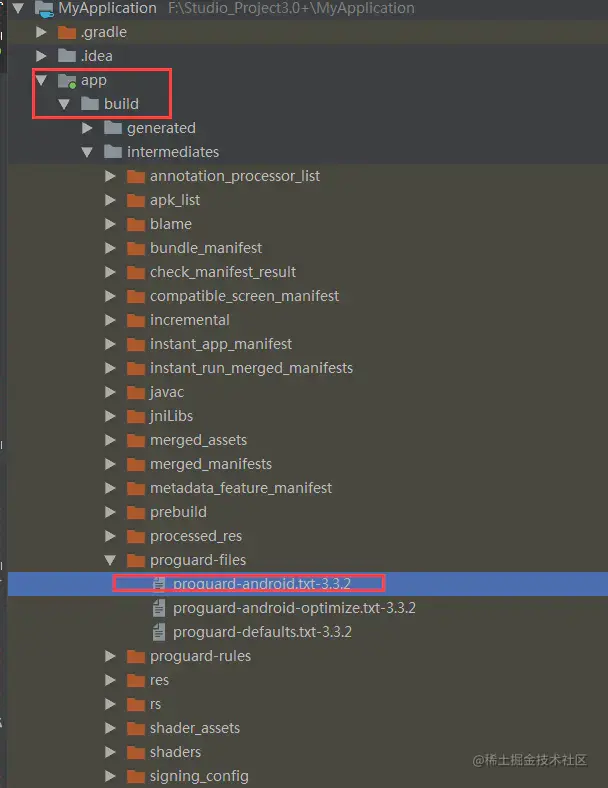
Task: Click the generated folder icon
Action: (x=113, y=128)
